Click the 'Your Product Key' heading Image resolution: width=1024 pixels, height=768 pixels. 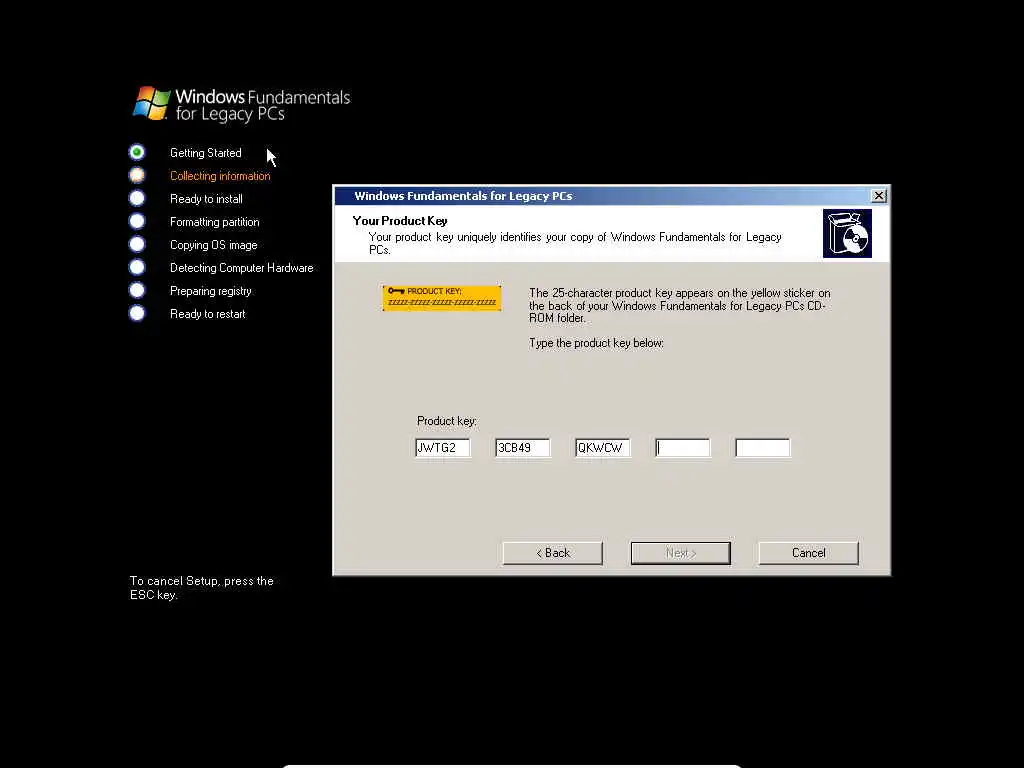400,221
